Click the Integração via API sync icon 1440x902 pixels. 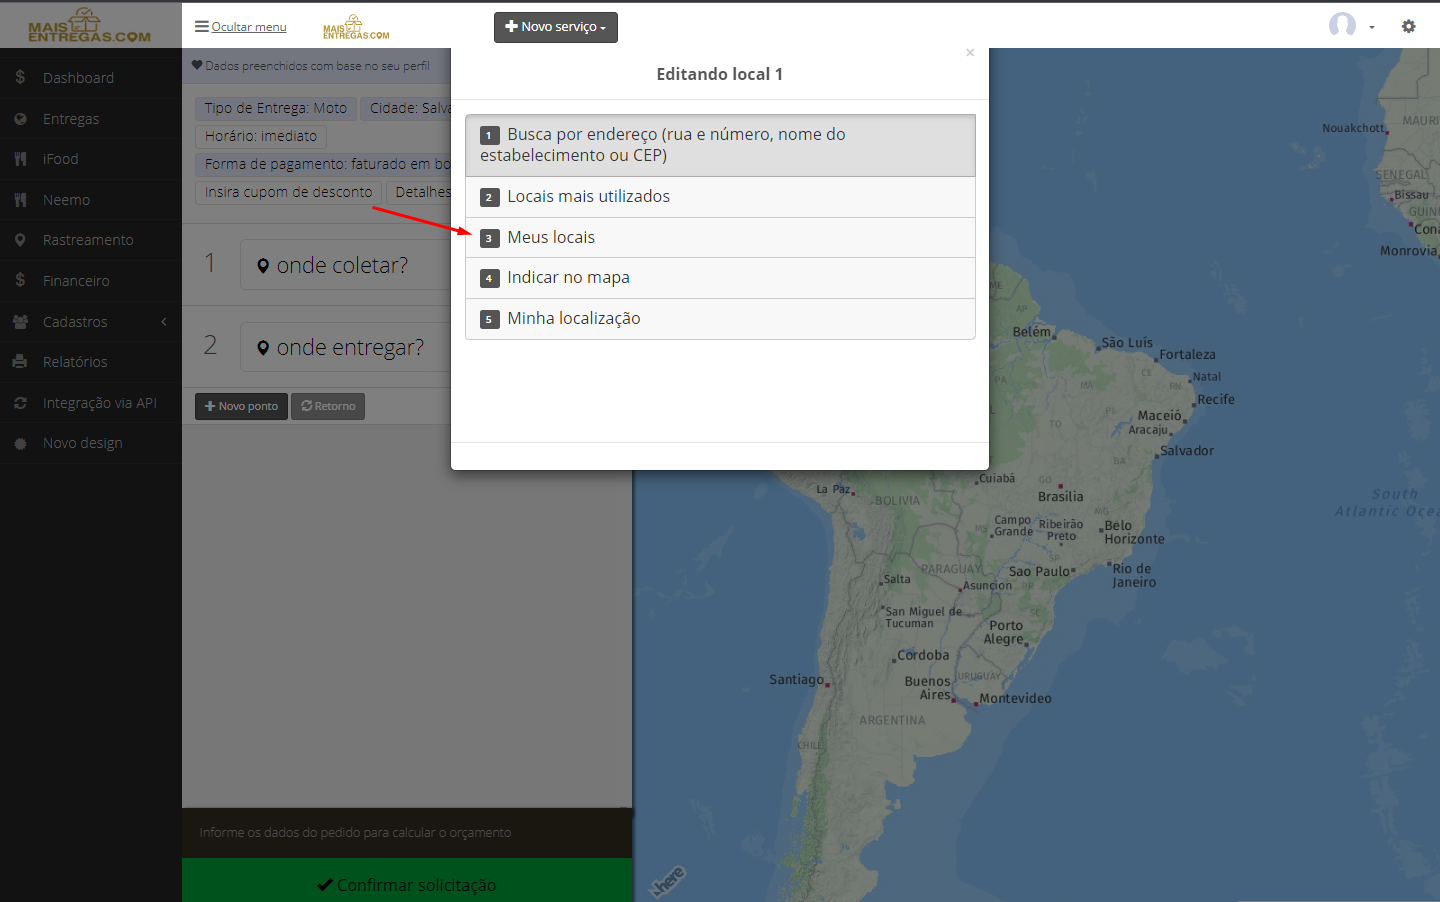coord(20,403)
